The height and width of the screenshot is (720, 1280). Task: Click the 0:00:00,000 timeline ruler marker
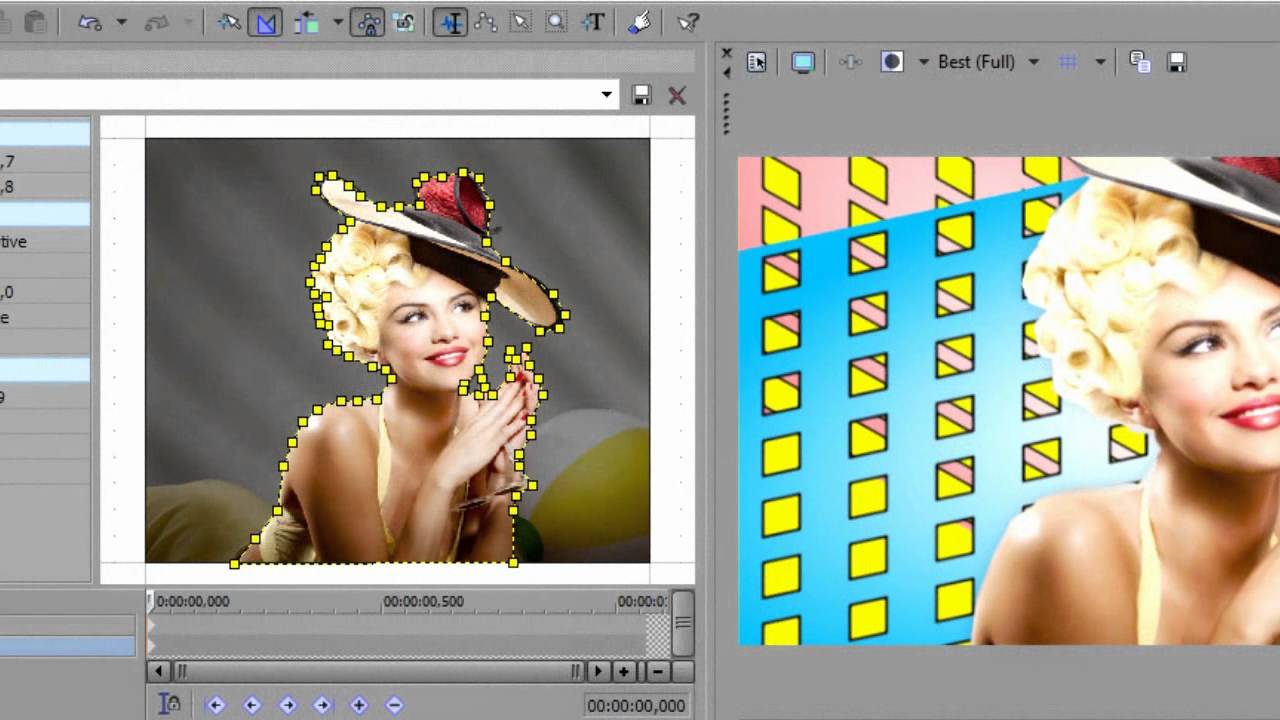[192, 601]
